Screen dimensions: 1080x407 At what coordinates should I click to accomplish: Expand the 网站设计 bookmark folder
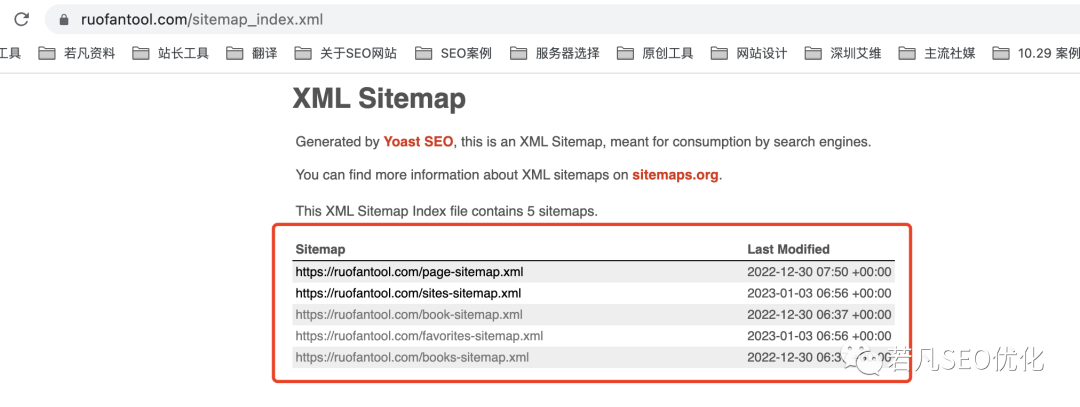[749, 54]
